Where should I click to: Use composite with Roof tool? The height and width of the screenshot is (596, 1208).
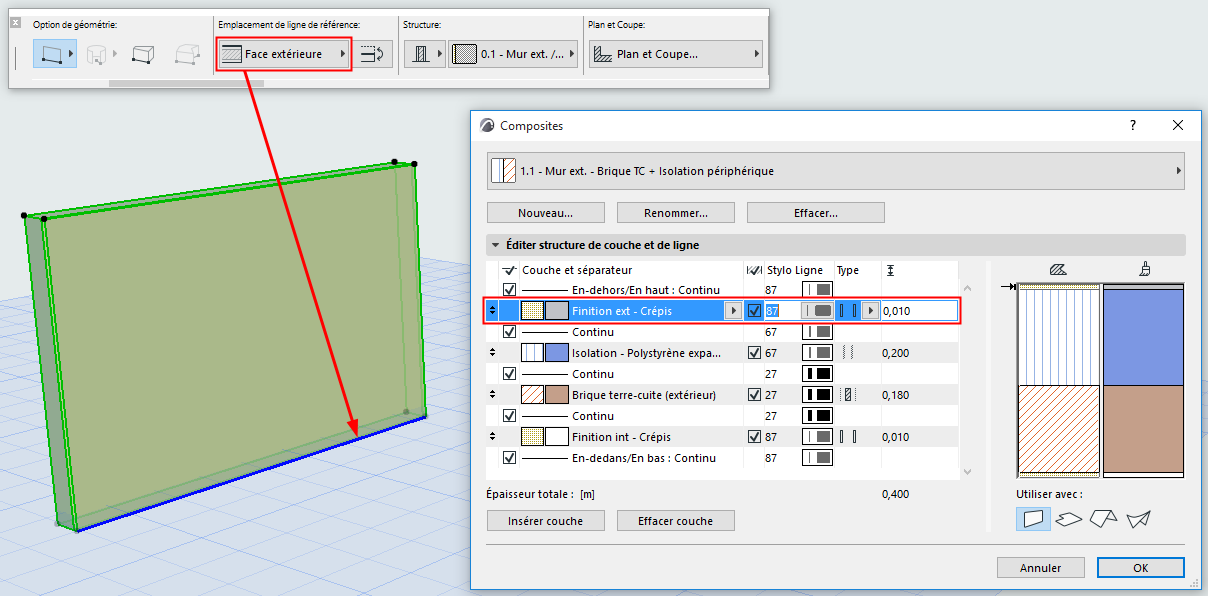1104,518
